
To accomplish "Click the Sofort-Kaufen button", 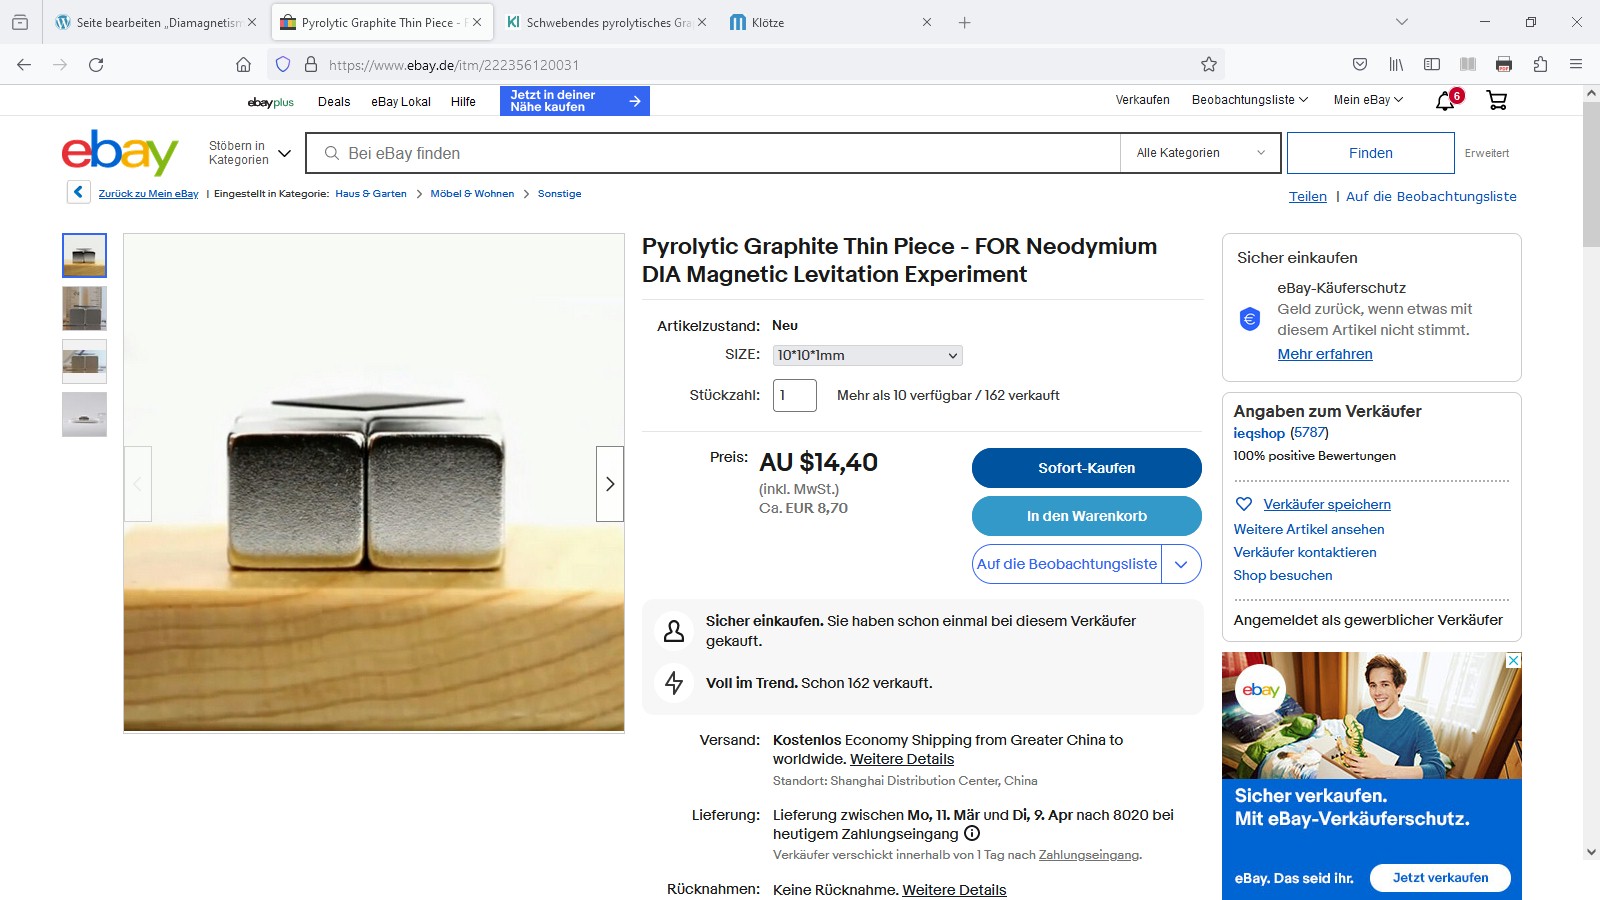I will coord(1087,468).
